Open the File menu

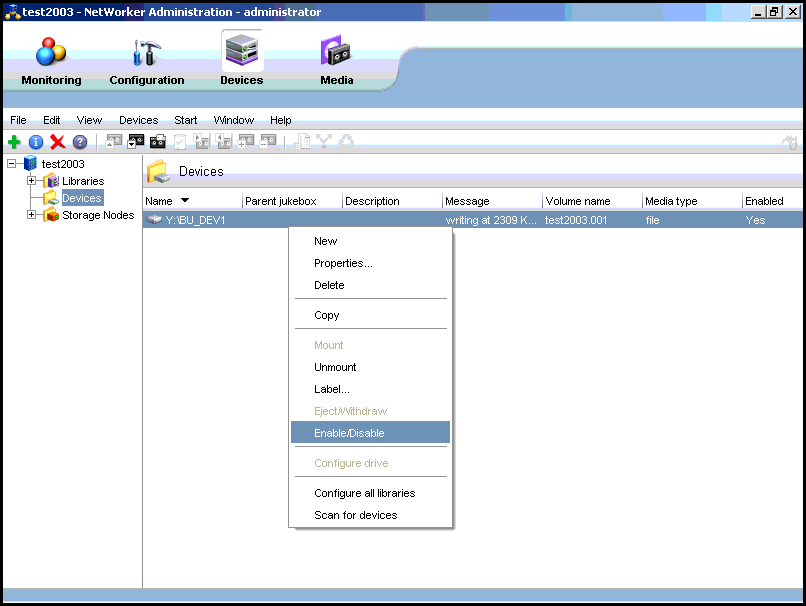pyautogui.click(x=18, y=120)
